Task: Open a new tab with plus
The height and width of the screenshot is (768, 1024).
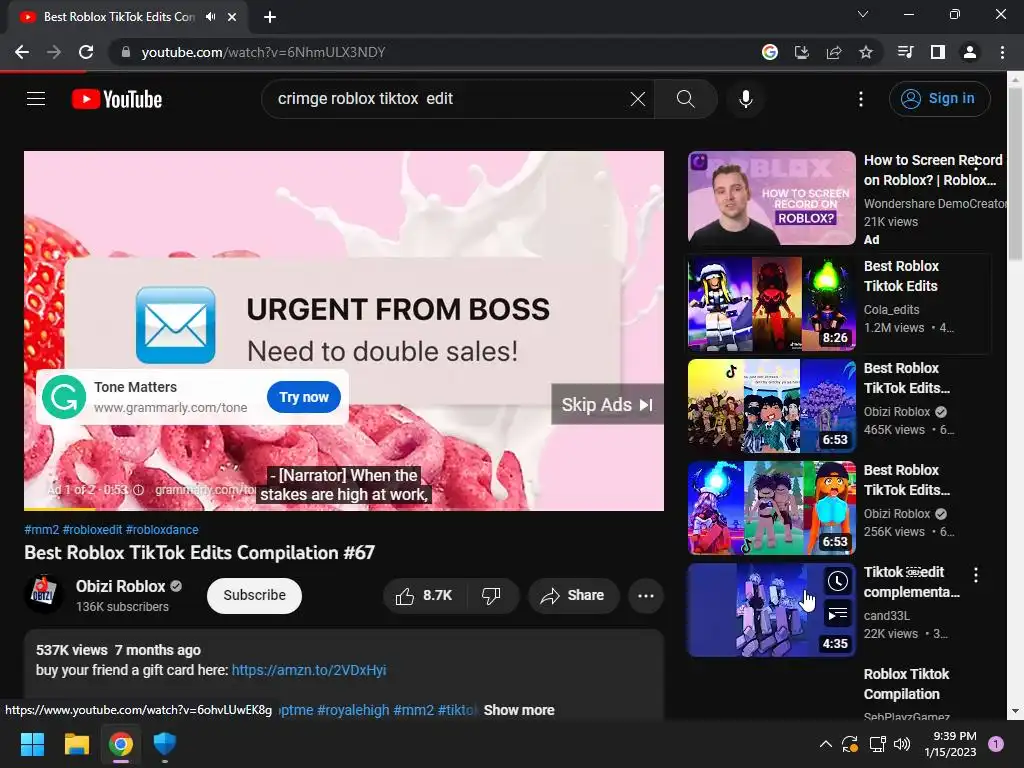Action: pos(270,17)
